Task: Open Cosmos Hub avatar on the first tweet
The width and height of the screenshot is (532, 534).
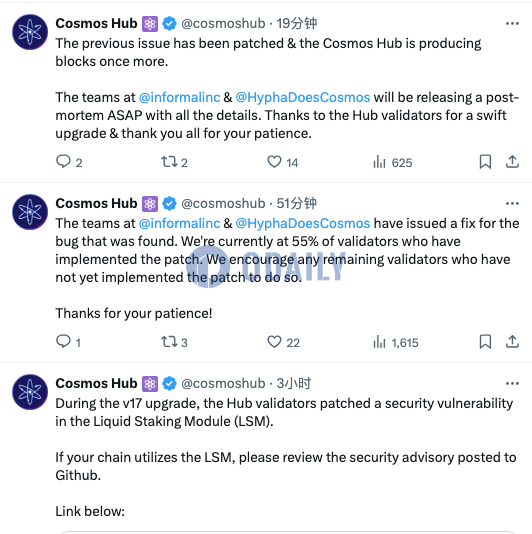Action: [x=30, y=32]
